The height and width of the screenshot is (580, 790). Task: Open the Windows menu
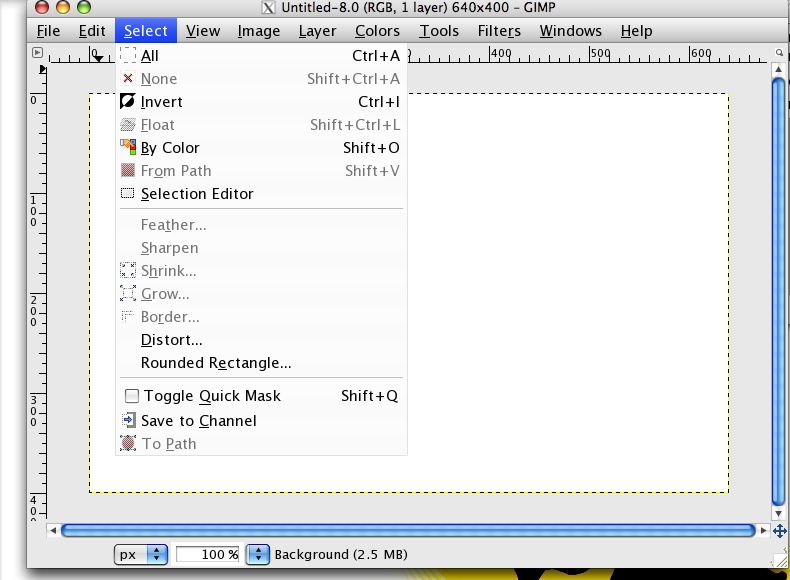pyautogui.click(x=571, y=31)
